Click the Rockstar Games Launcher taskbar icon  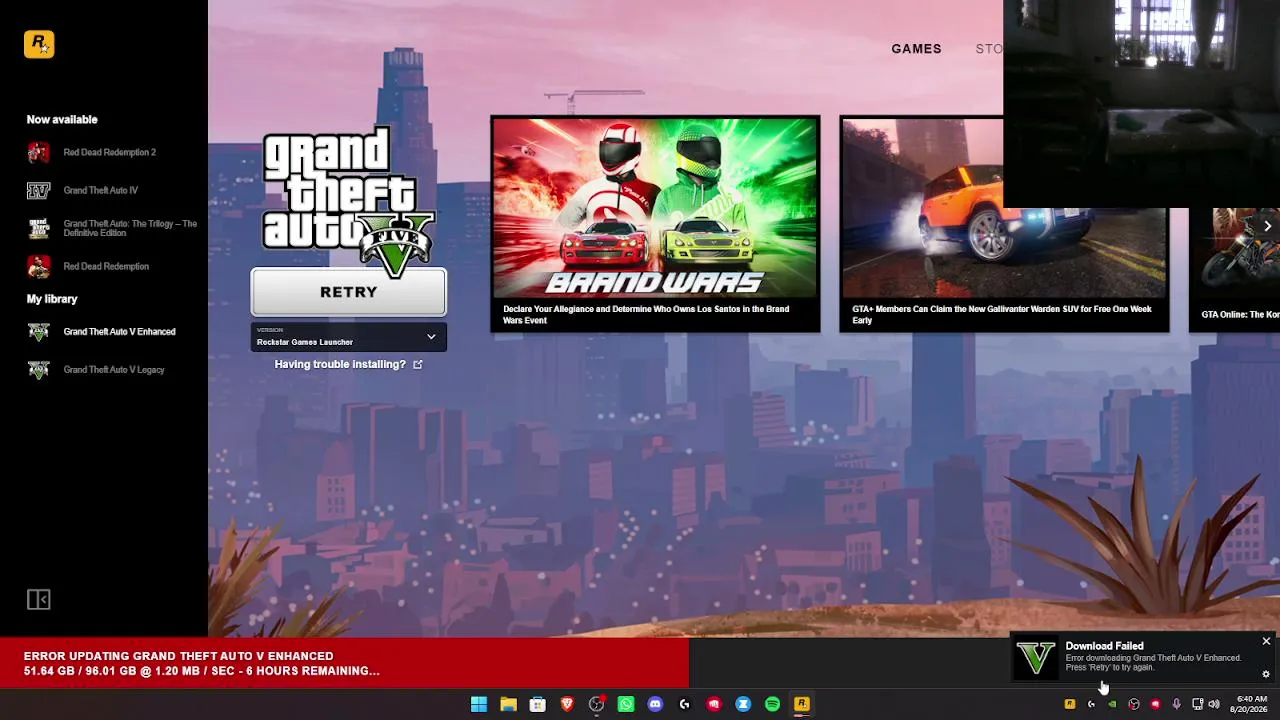(801, 704)
